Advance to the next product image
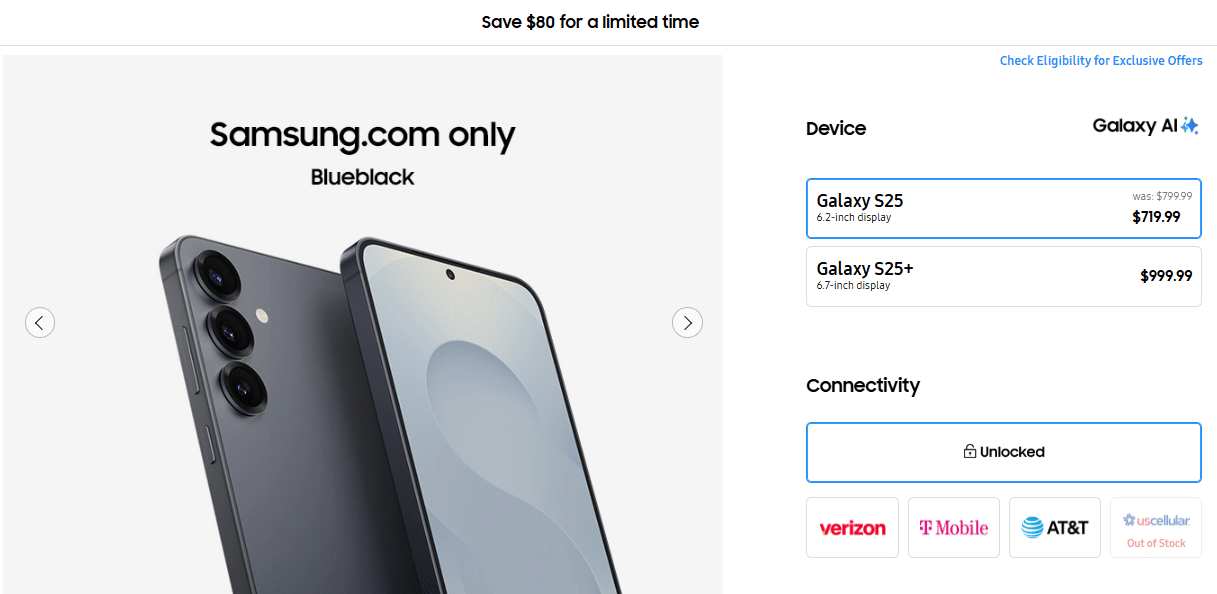Viewport: 1217px width, 594px height. (687, 322)
